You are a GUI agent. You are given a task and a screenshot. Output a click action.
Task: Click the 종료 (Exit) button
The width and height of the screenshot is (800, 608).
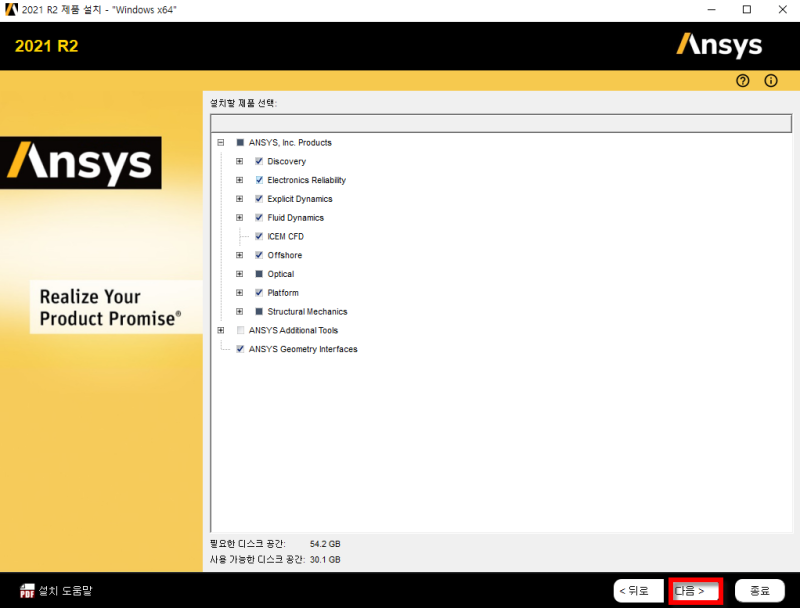click(759, 590)
